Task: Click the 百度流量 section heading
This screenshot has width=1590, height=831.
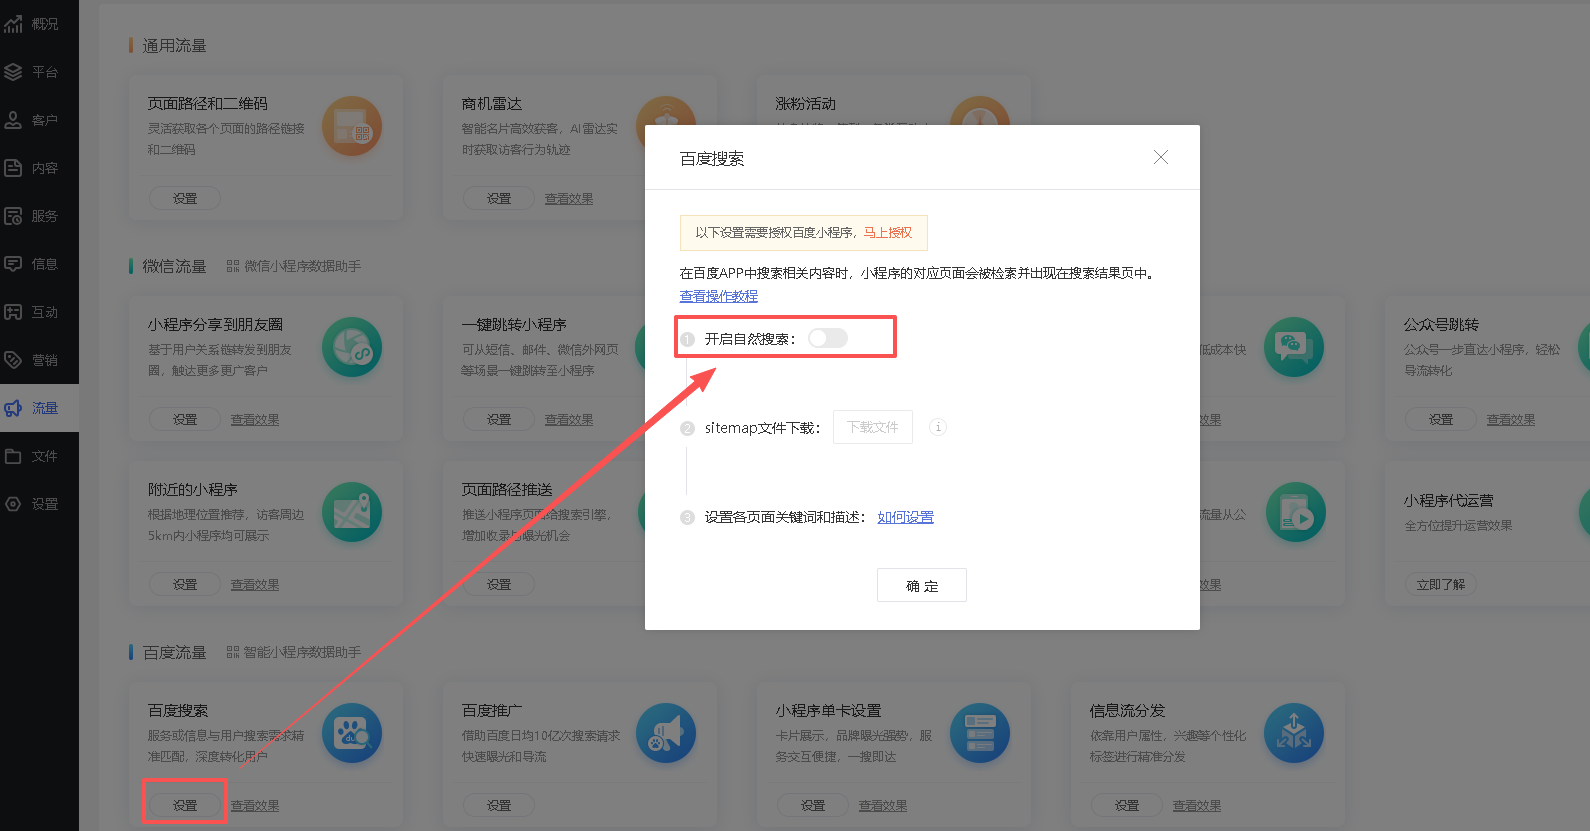Action: (174, 652)
